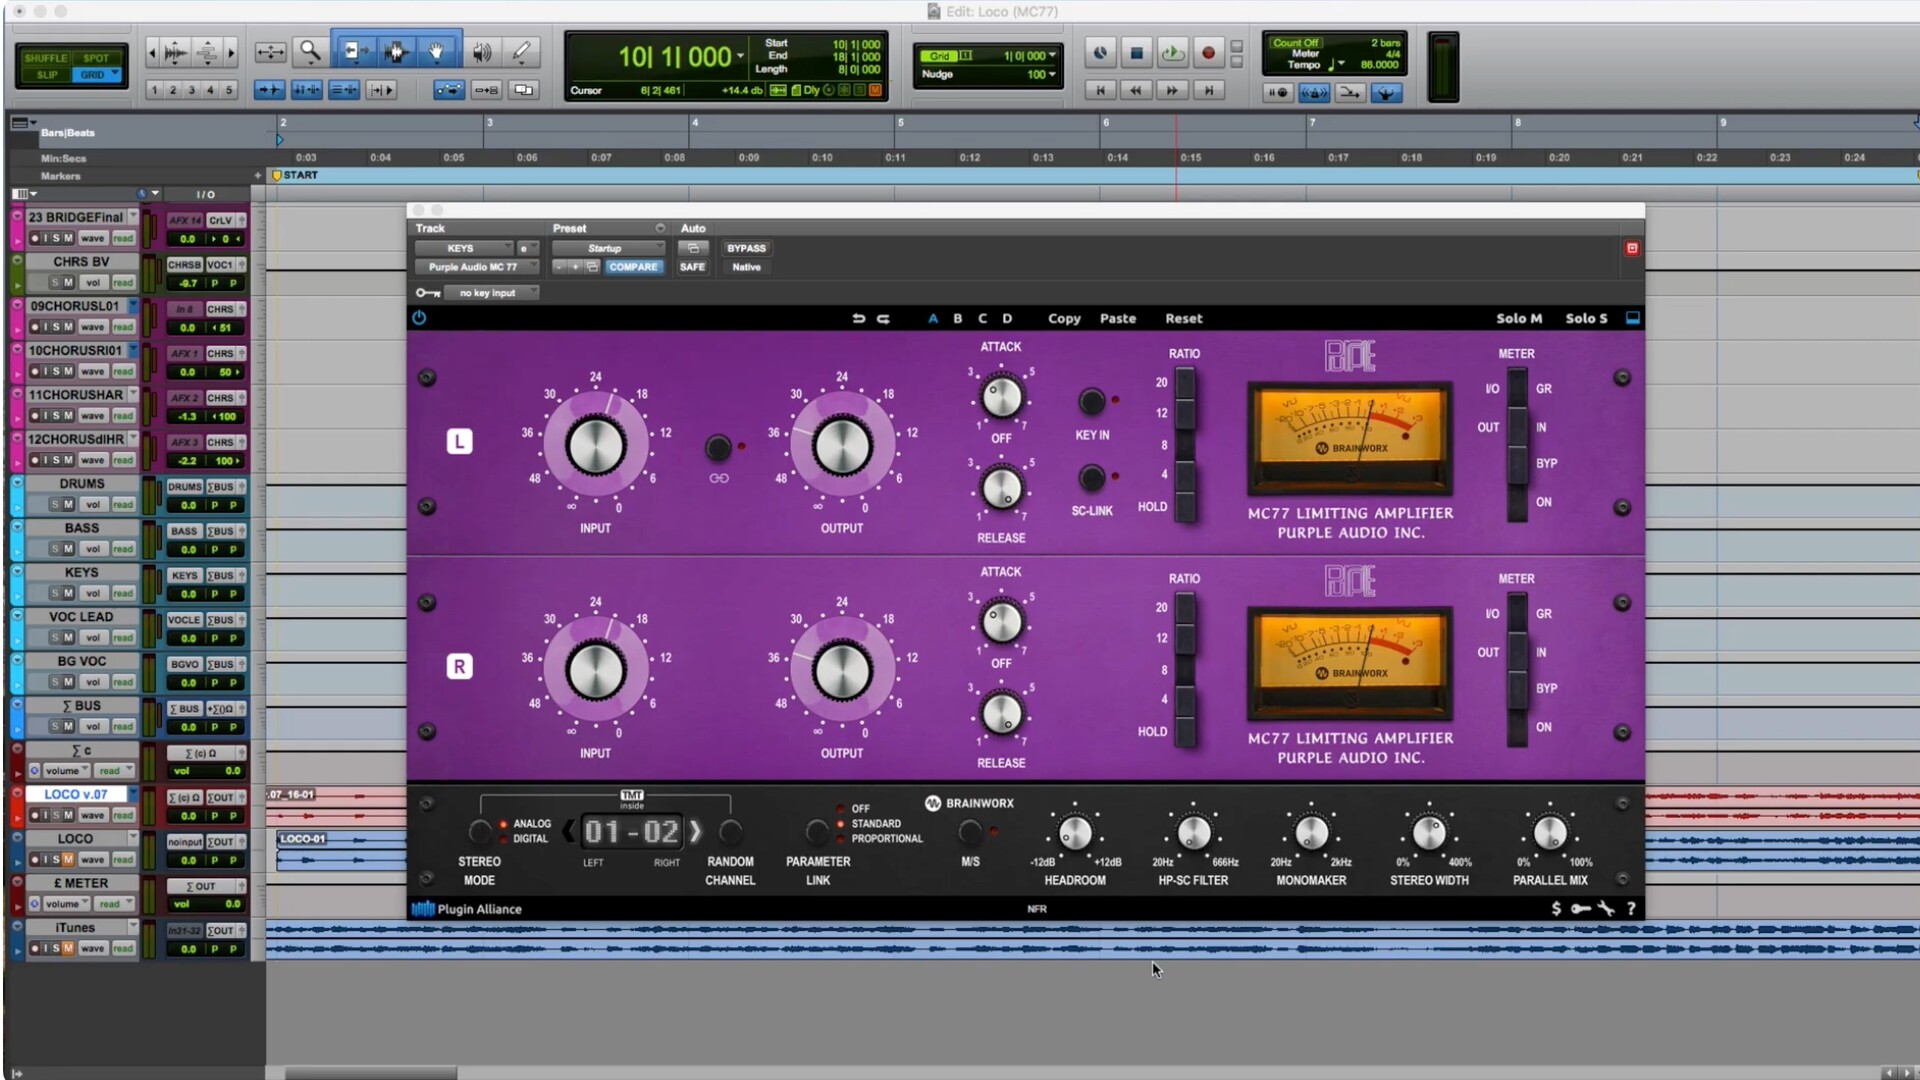
Task: Click the plugin Paste button
Action: pyautogui.click(x=1118, y=318)
